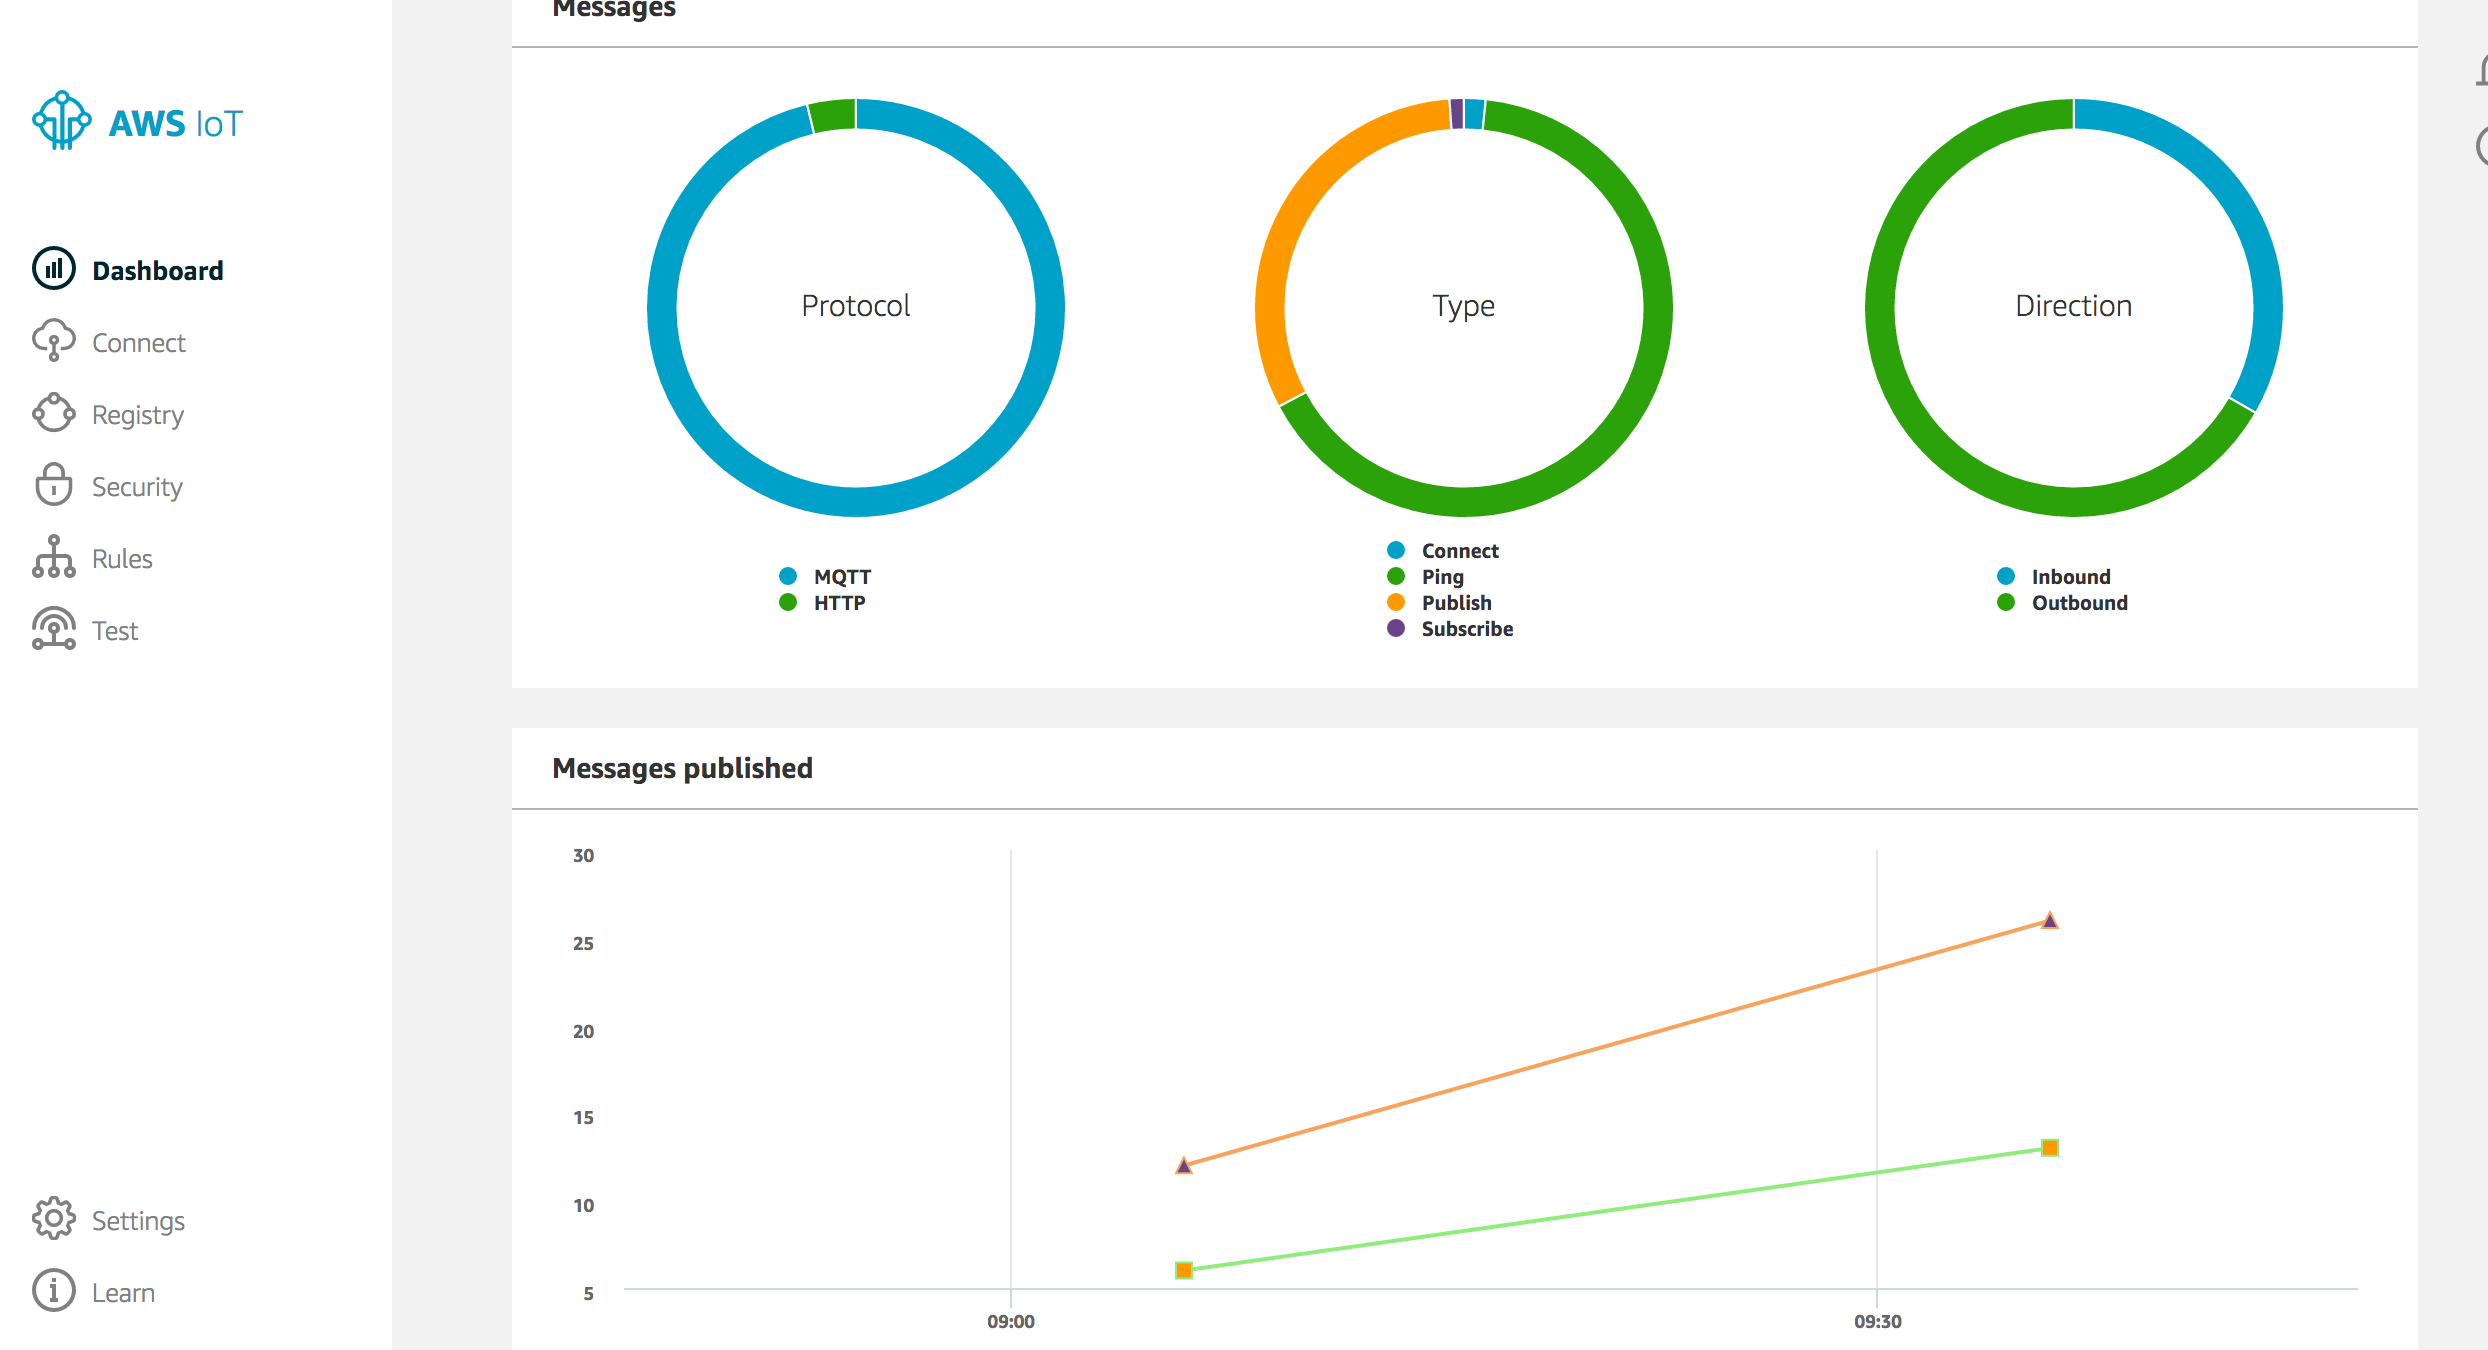2488x1350 pixels.
Task: Click the AWS IoT text link
Action: point(176,124)
